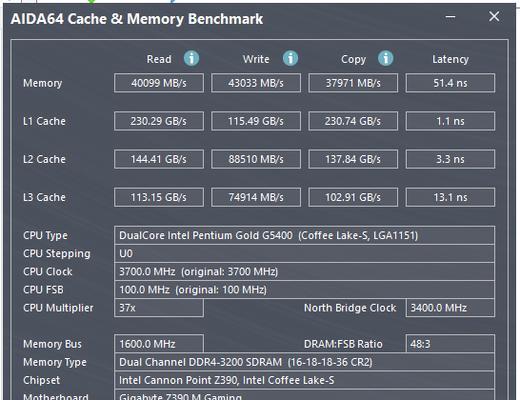Click the CPU Multiplier 37x field
The image size is (520, 400).
click(159, 308)
